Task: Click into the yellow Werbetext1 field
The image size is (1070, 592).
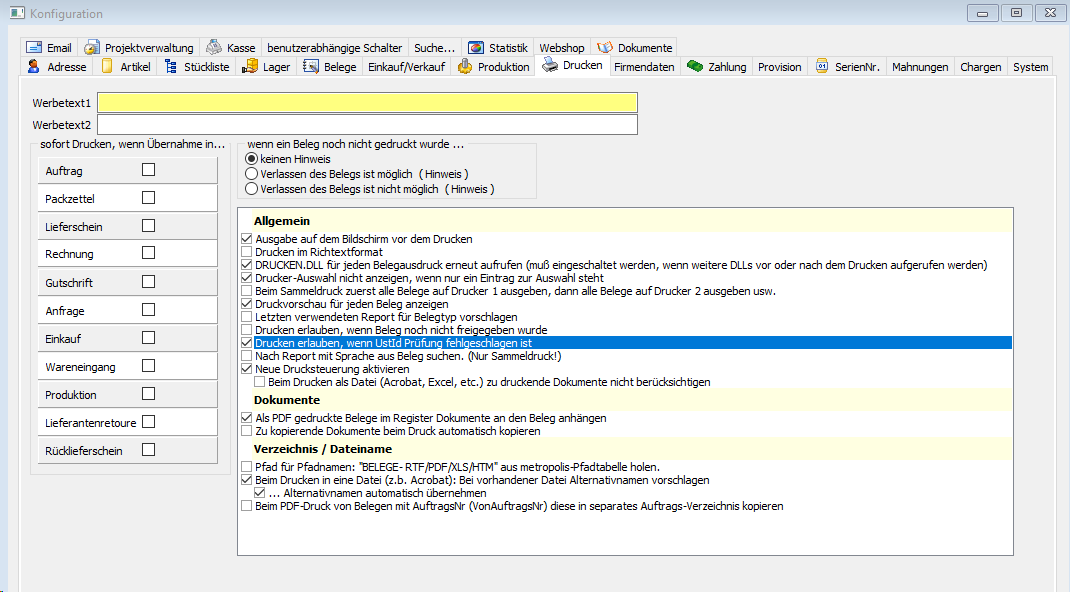Action: 366,103
